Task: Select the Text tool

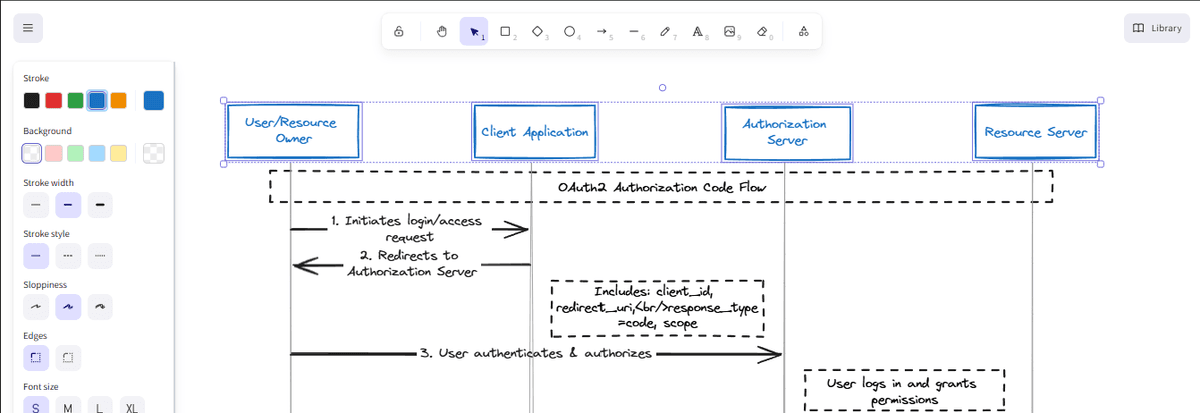Action: coord(698,31)
